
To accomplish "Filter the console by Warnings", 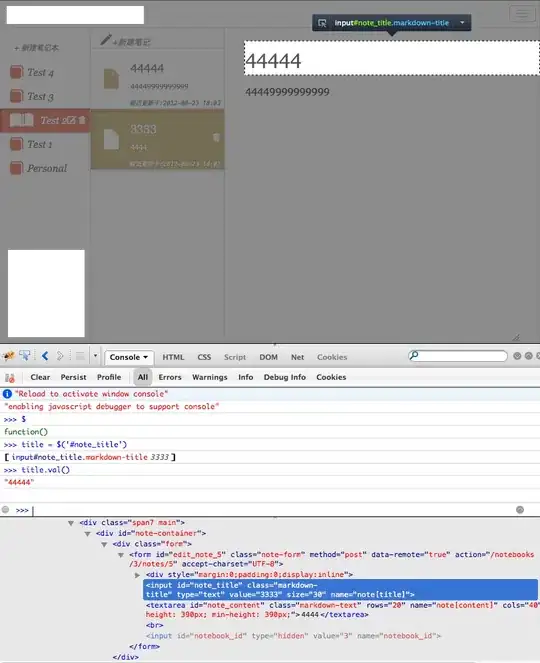I will coord(210,377).
